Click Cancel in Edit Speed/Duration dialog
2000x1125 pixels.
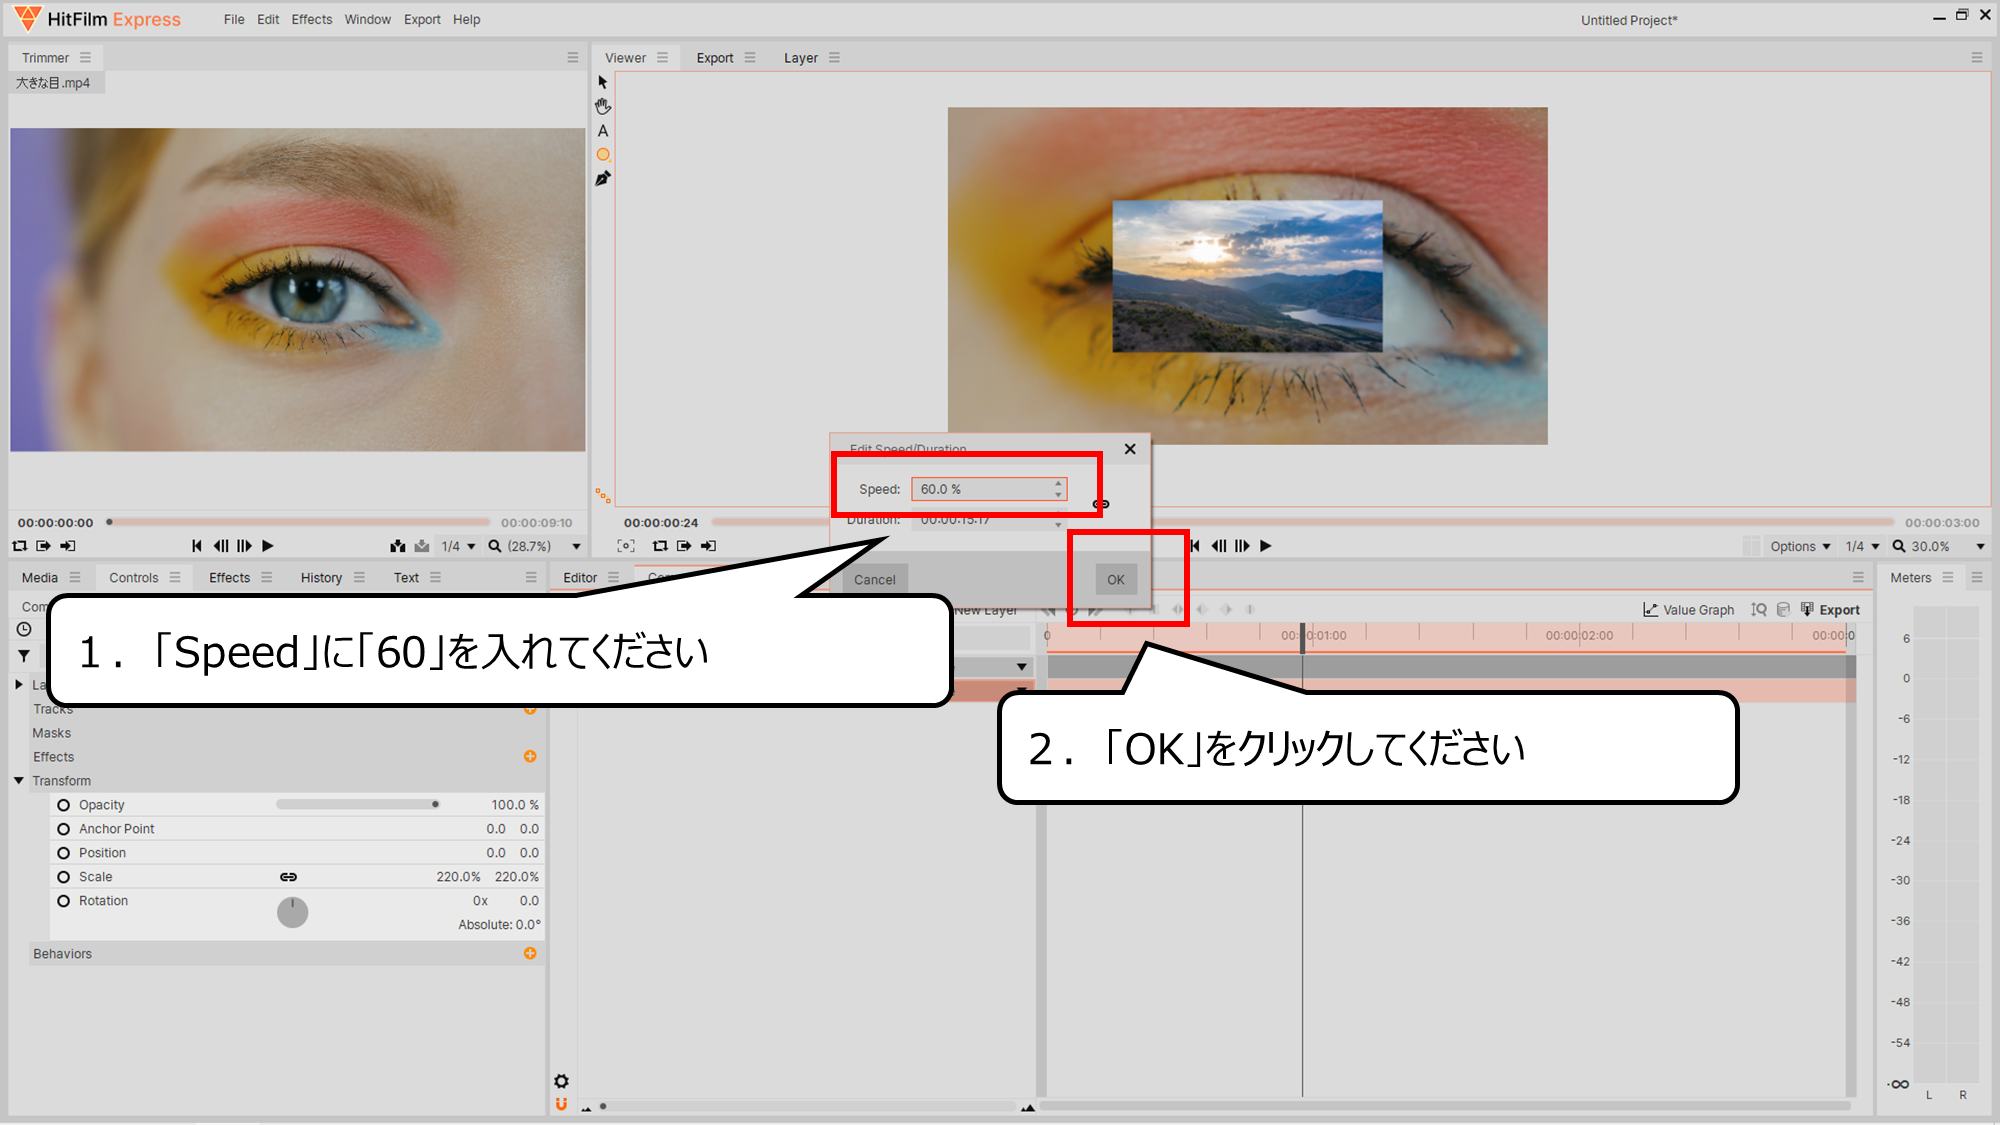(874, 579)
